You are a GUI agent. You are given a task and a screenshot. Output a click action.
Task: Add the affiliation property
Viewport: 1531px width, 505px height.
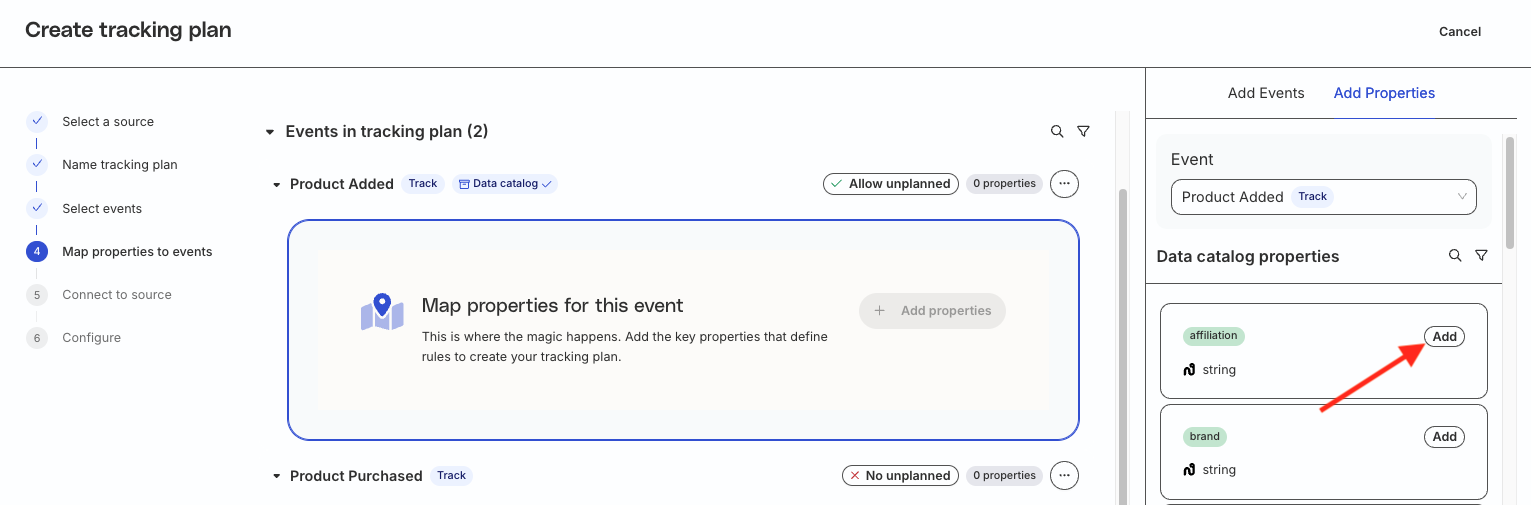tap(1444, 337)
